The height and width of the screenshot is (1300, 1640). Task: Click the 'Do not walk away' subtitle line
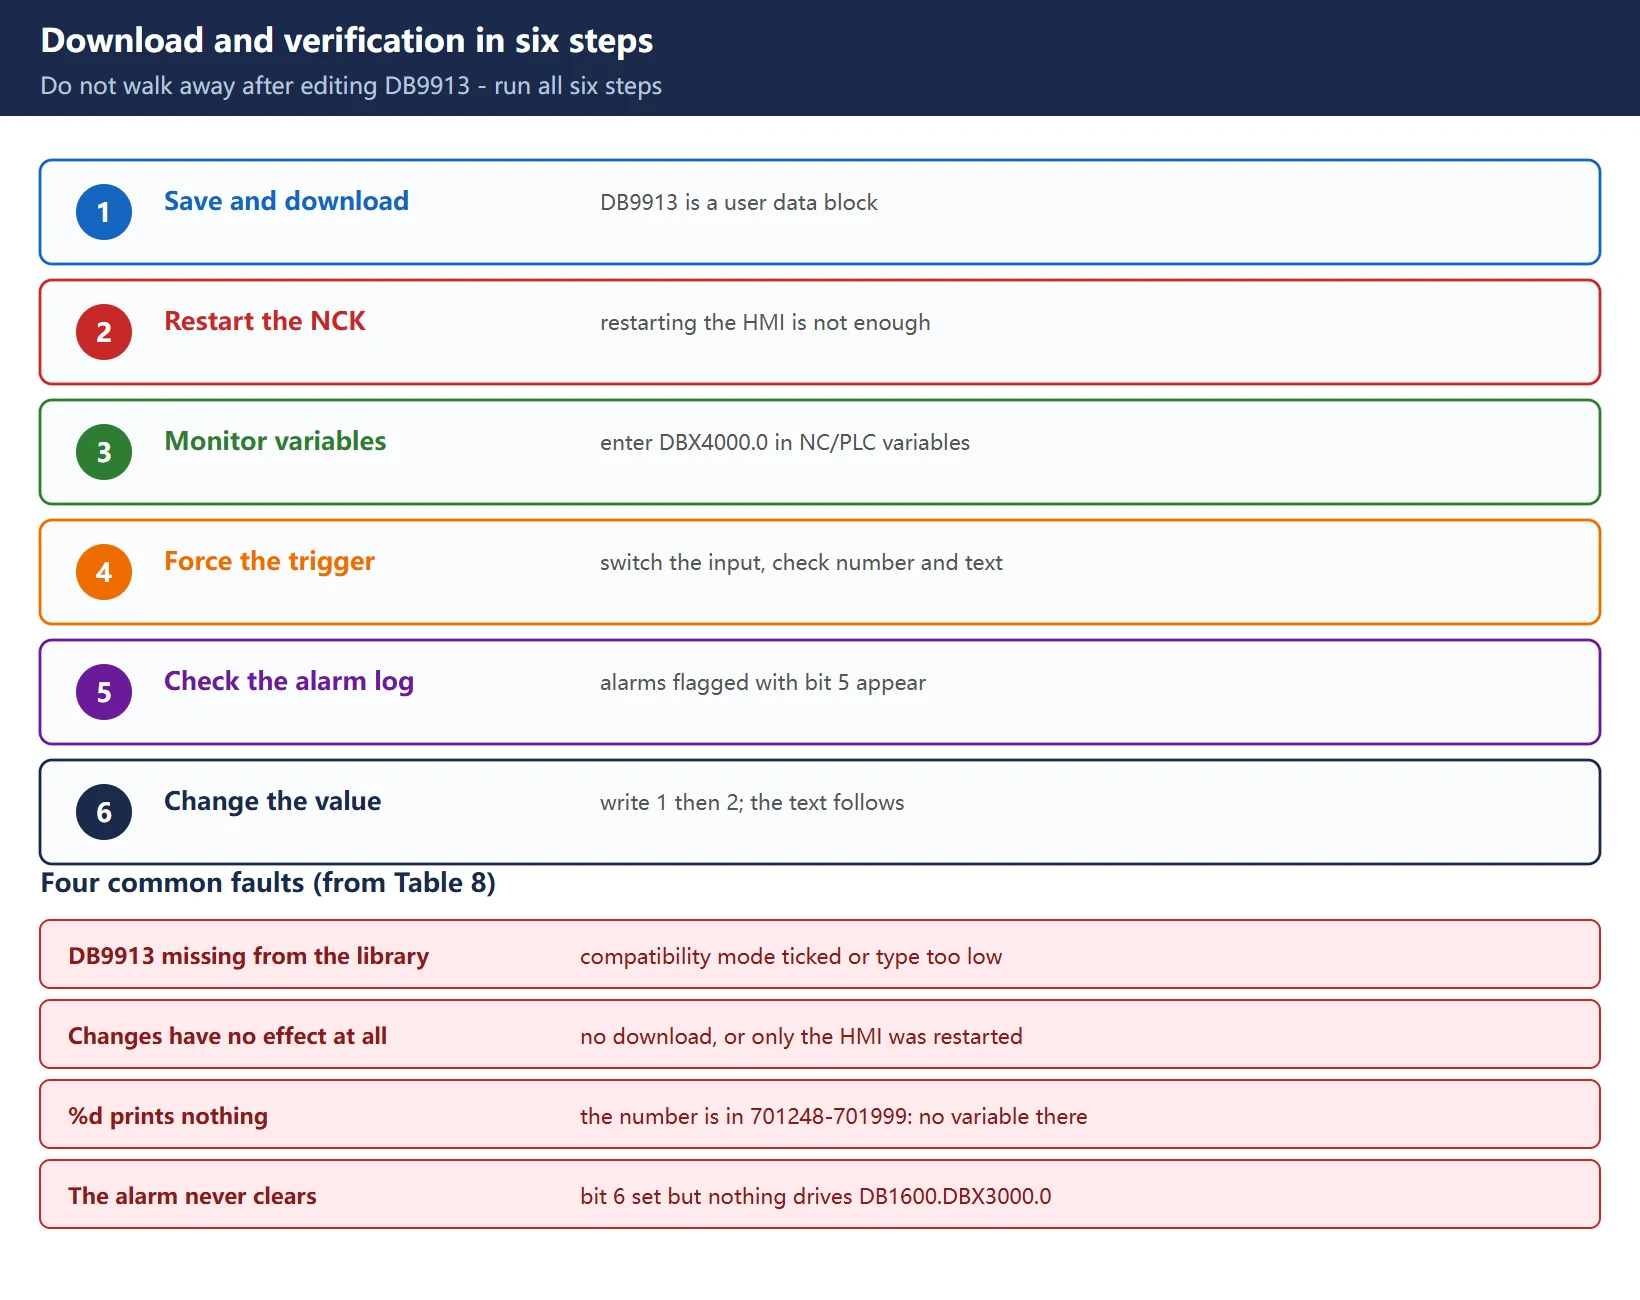click(x=351, y=86)
